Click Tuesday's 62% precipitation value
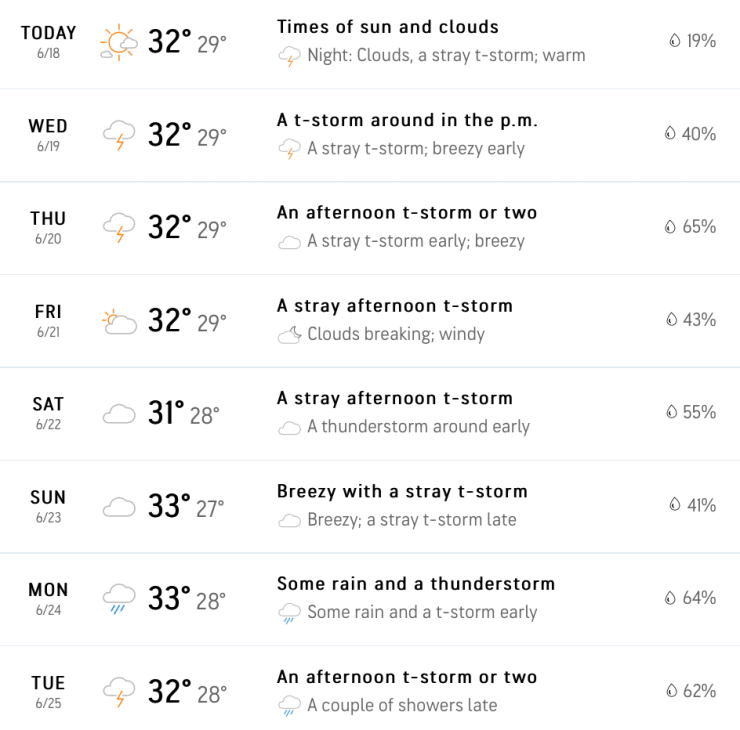Screen dimensions: 740x730 tap(699, 691)
